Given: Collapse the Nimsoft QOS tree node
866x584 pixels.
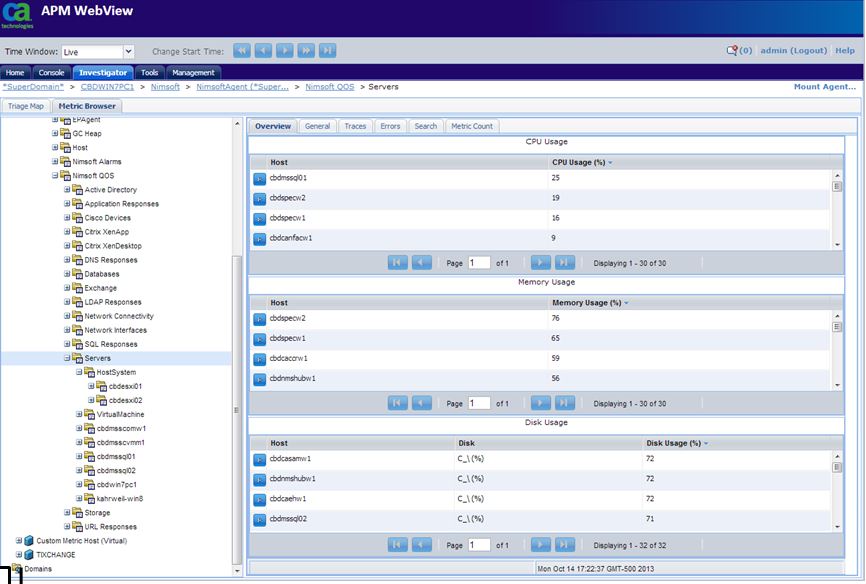Looking at the screenshot, I should coord(55,175).
